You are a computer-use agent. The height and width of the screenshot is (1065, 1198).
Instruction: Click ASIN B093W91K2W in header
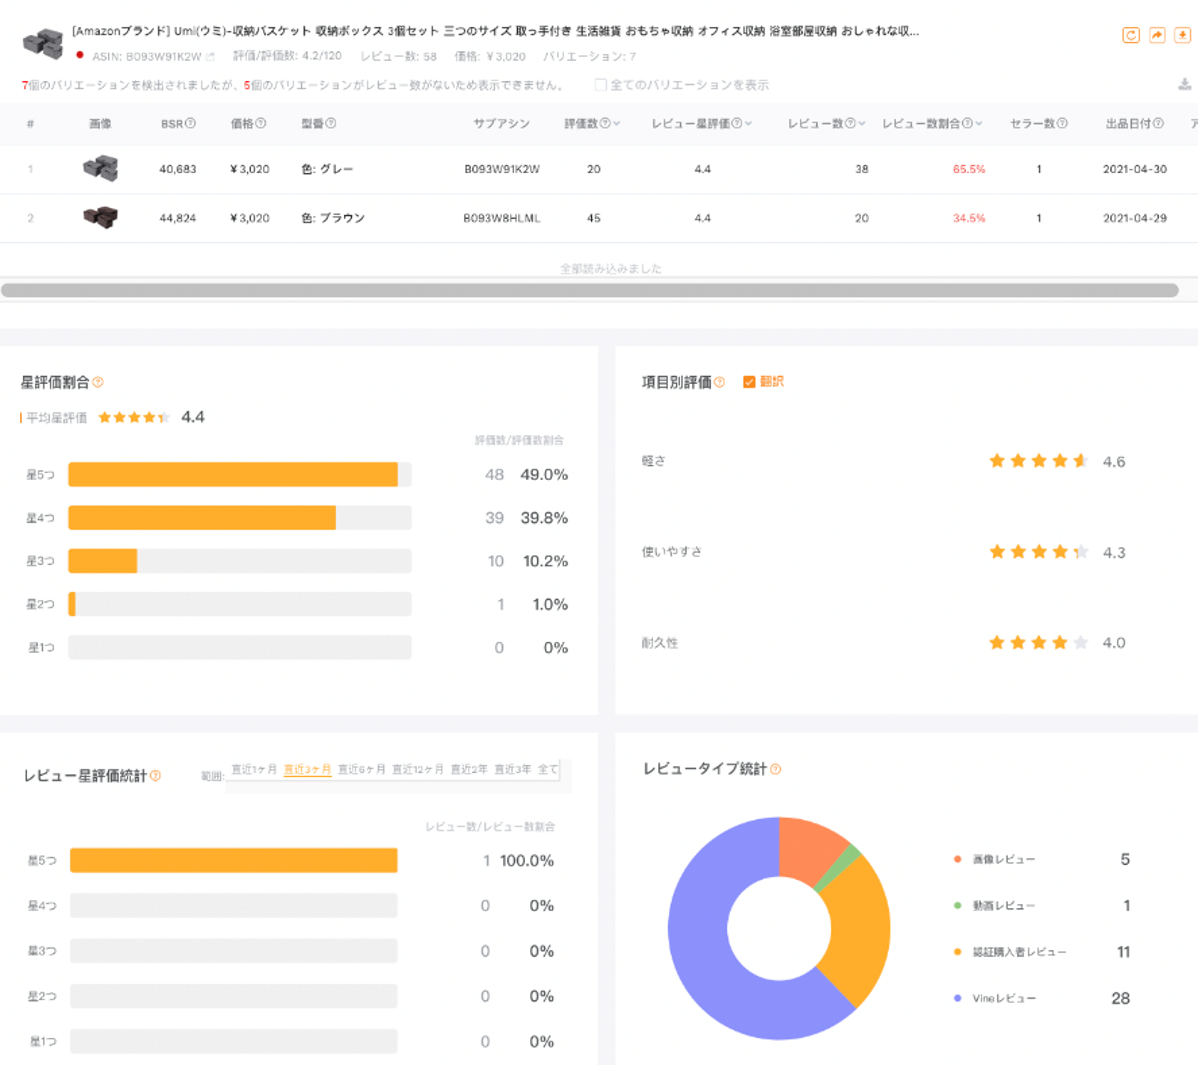(164, 57)
